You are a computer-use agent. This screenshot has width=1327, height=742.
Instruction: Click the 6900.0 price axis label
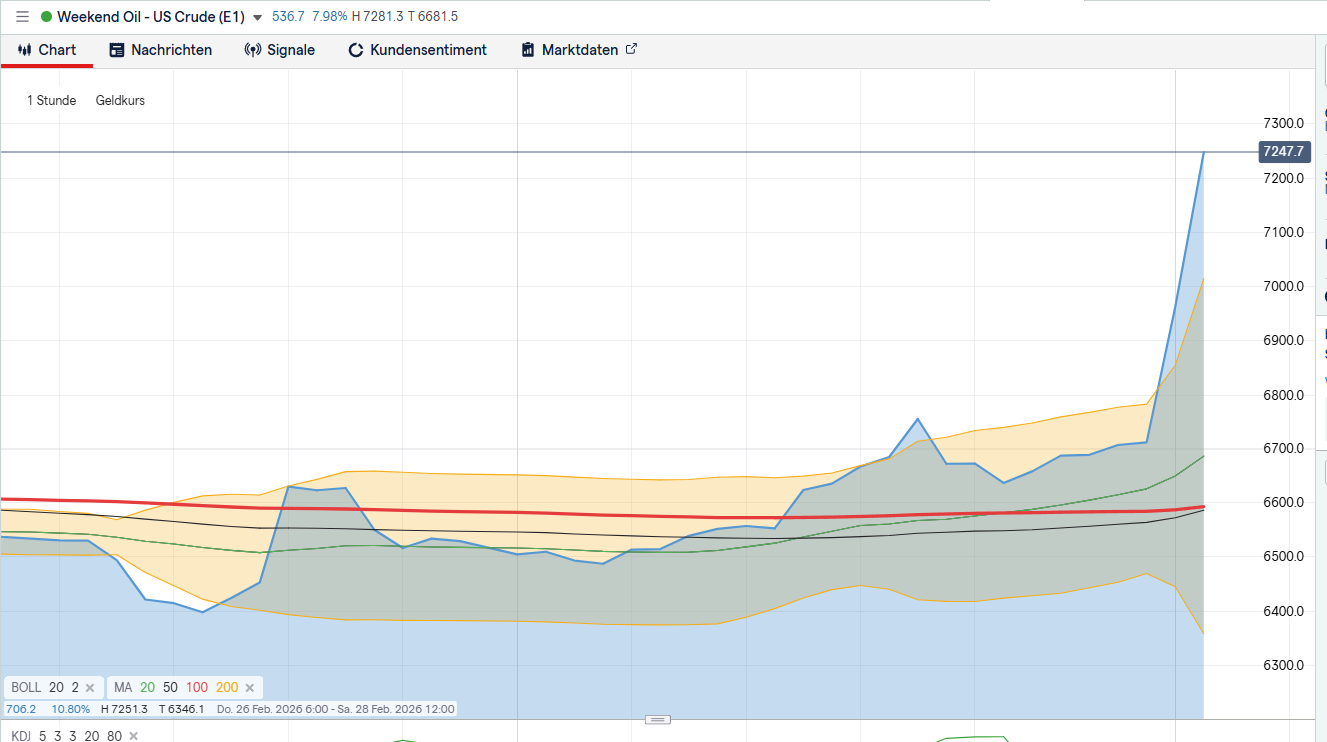tap(1284, 340)
